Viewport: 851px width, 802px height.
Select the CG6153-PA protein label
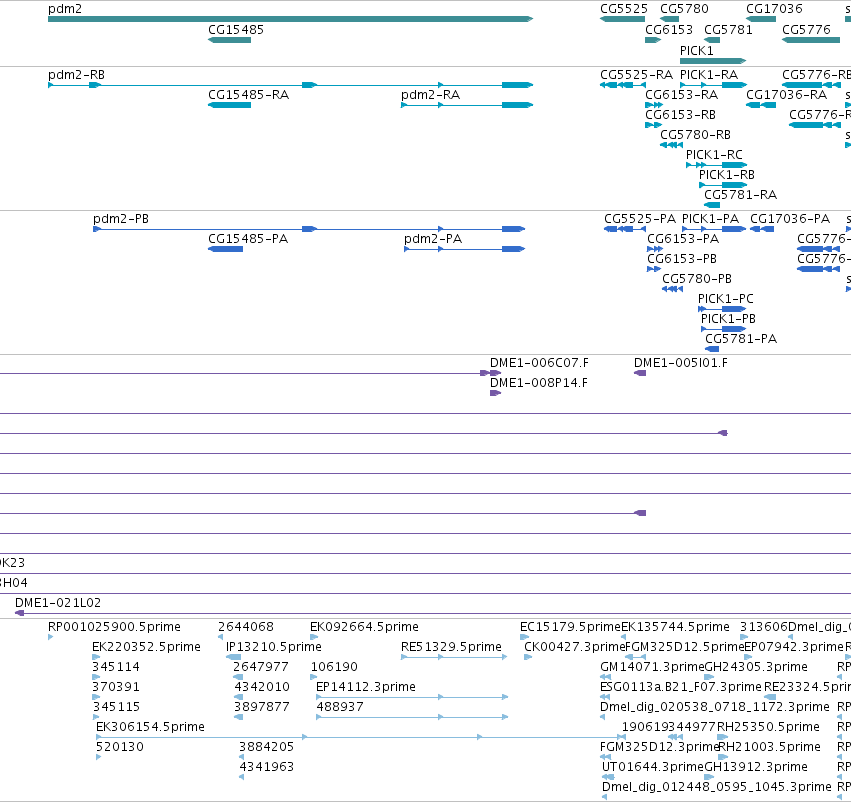click(683, 239)
